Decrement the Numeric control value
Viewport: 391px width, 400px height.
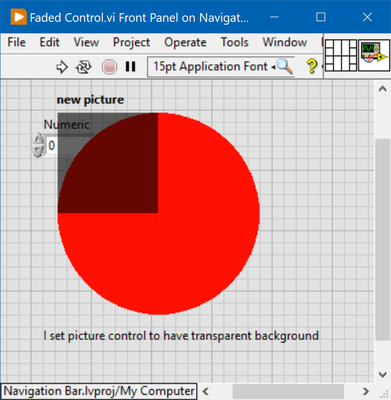pos(38,151)
